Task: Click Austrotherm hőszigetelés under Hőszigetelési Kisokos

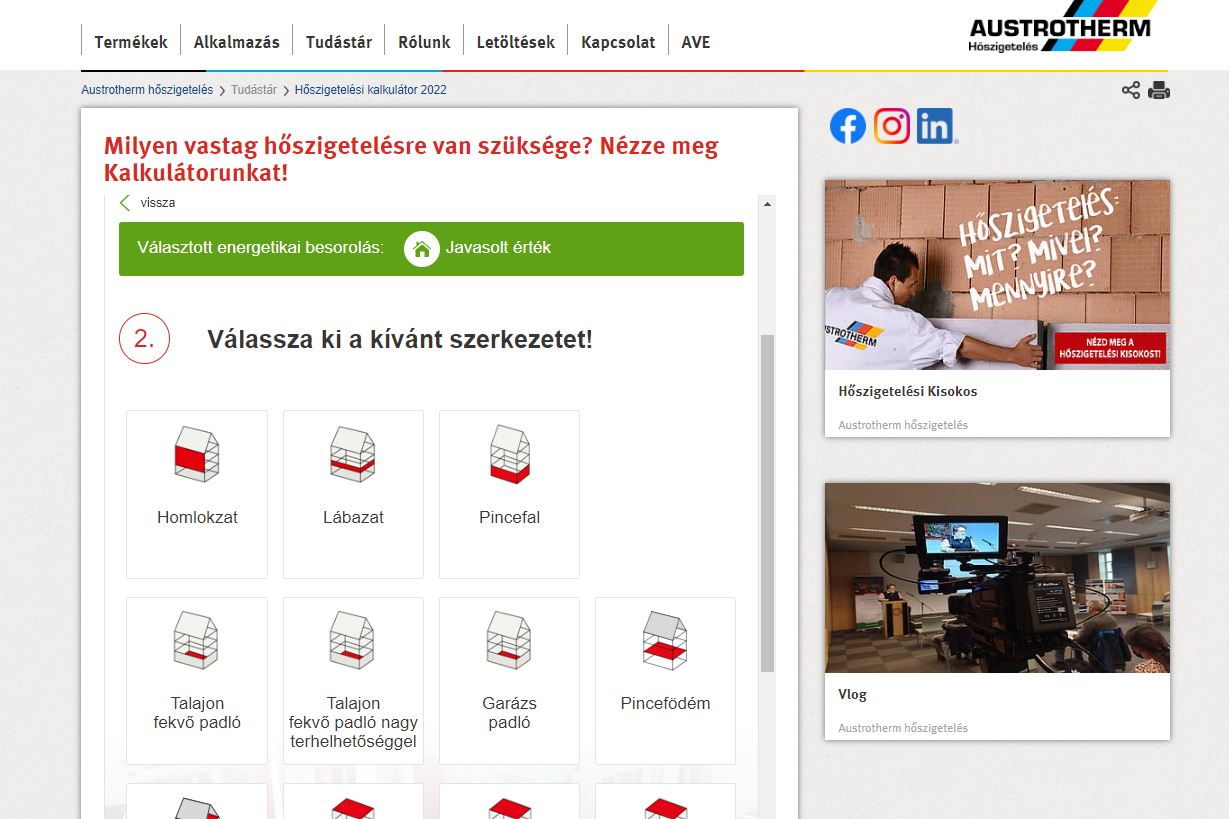Action: click(x=903, y=425)
